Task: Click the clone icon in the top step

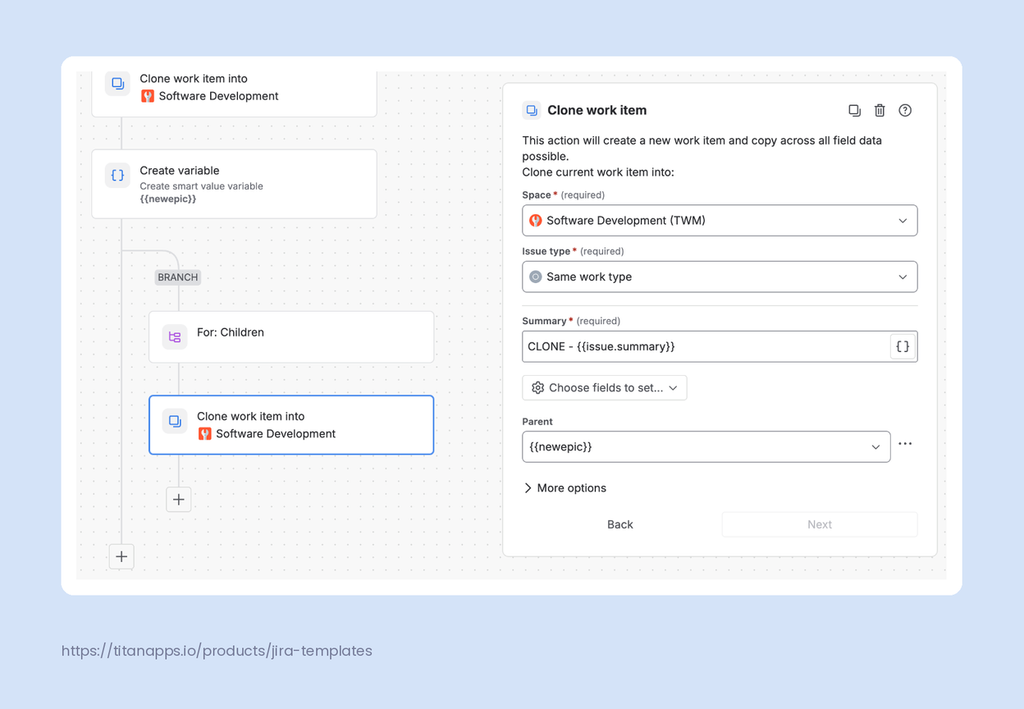Action: [x=118, y=84]
